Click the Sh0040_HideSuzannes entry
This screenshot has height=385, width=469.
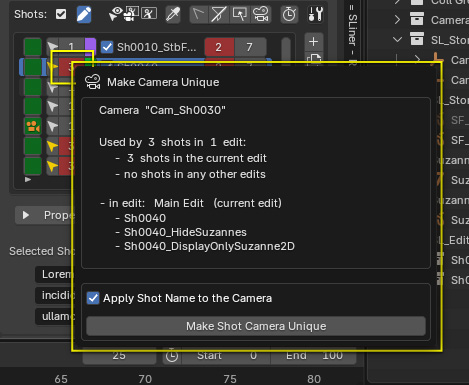(185, 232)
